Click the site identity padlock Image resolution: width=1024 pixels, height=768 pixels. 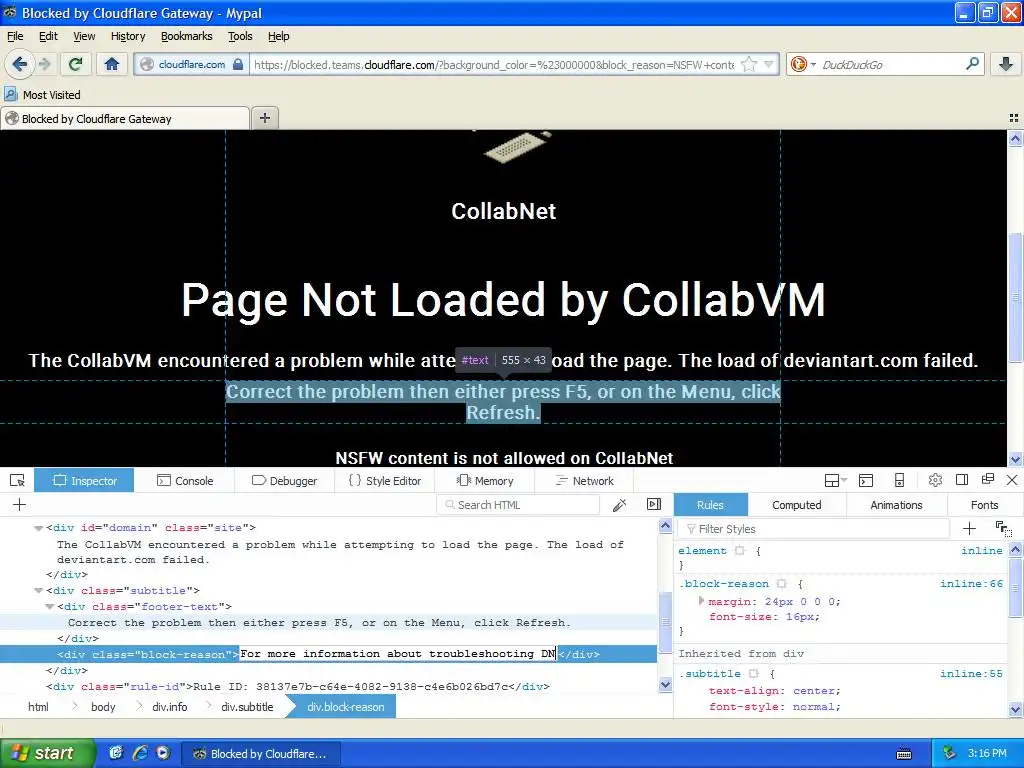238,64
